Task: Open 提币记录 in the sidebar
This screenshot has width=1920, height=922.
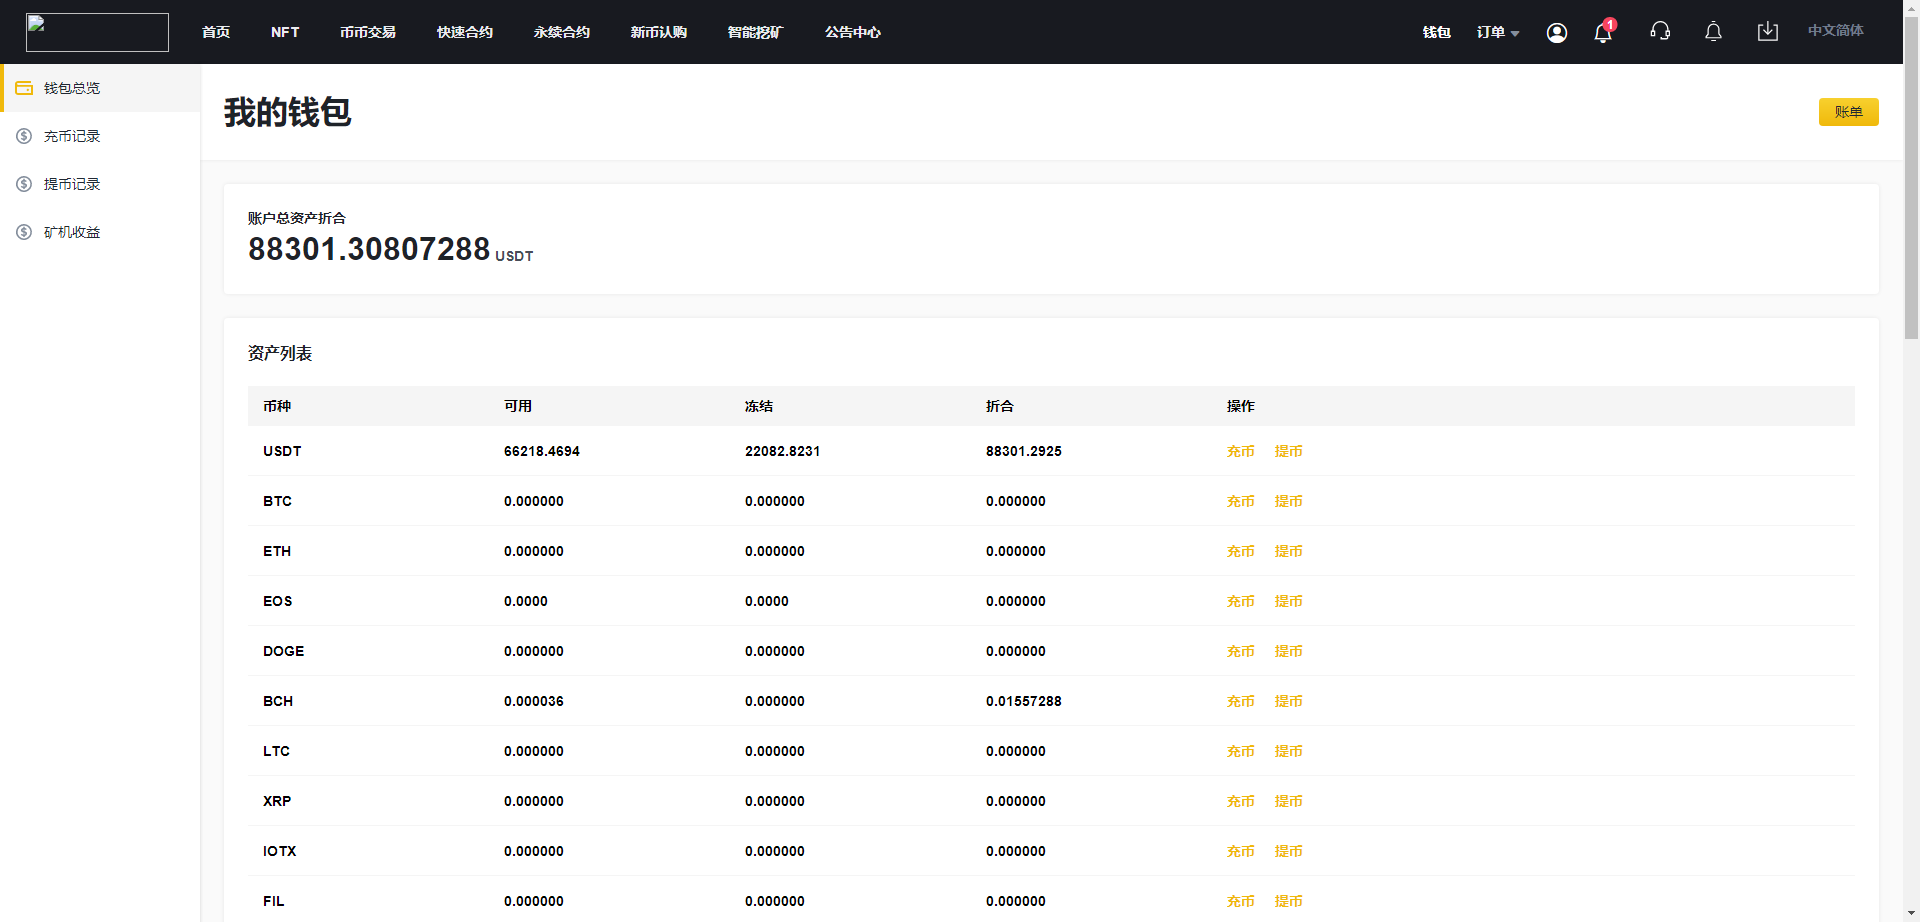Action: (72, 184)
